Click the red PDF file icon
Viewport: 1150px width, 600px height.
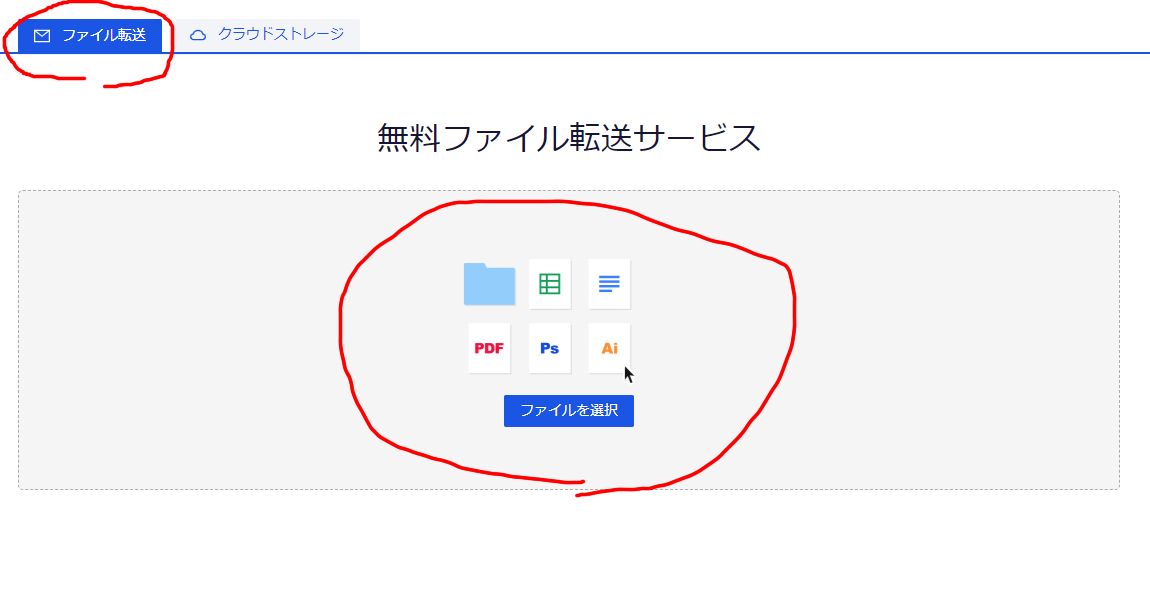point(489,348)
